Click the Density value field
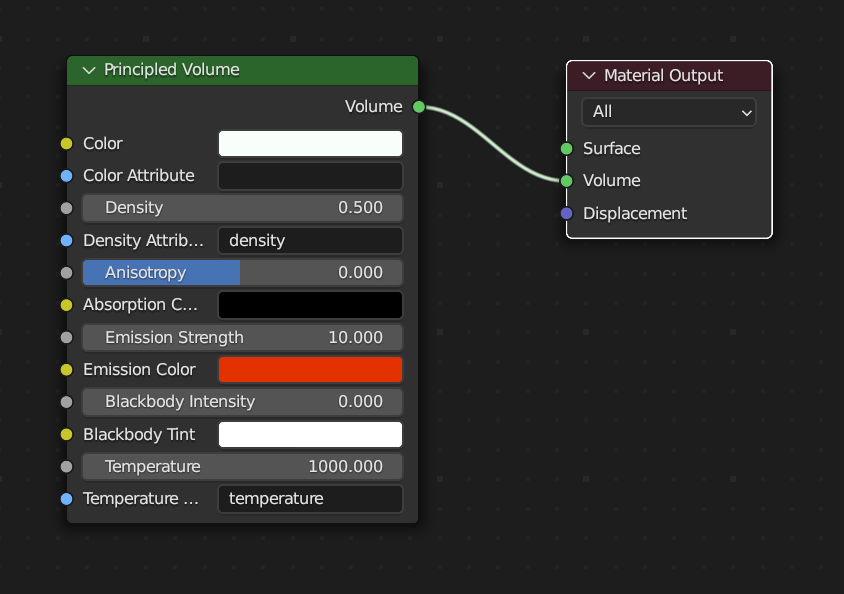 click(242, 208)
